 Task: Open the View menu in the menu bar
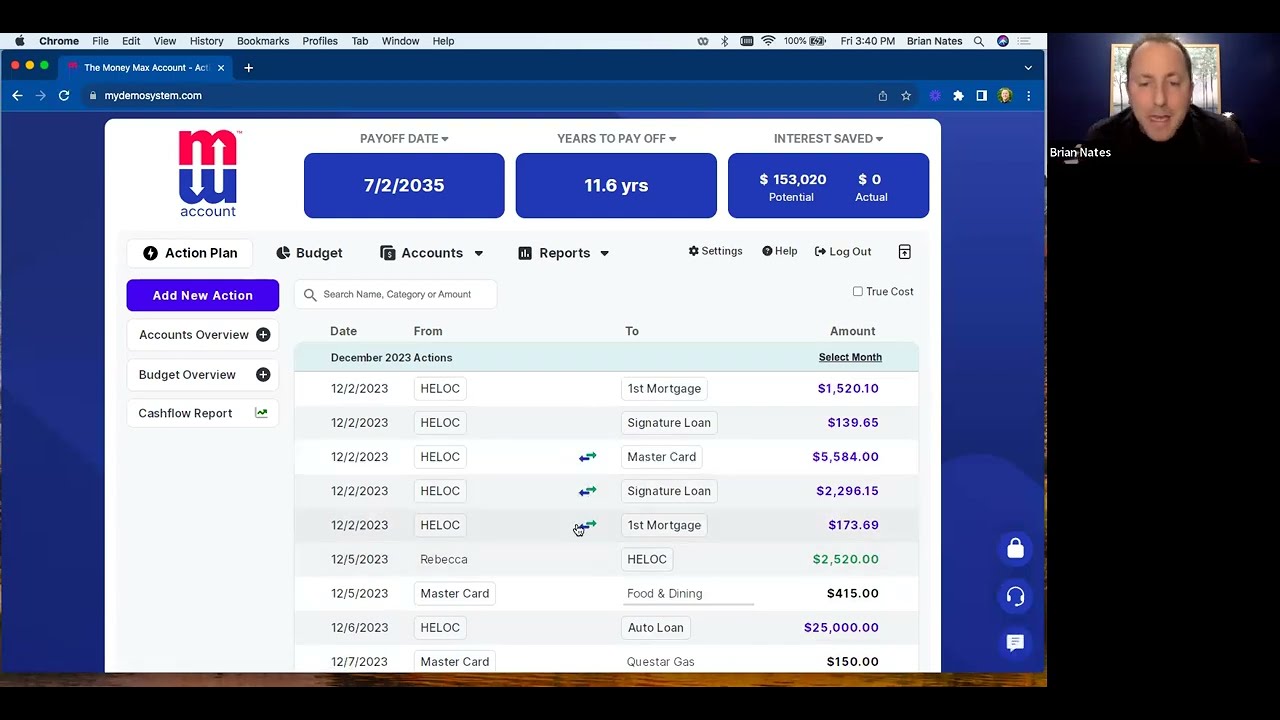tap(165, 41)
